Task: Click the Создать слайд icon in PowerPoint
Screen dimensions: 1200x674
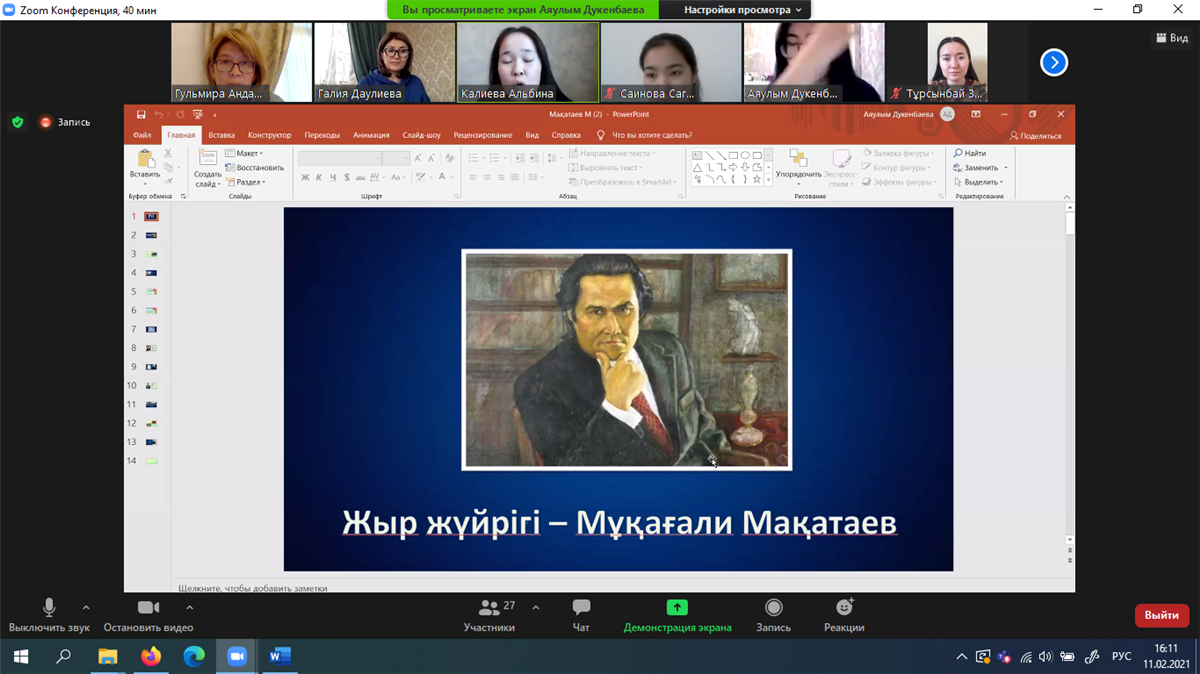Action: tap(208, 160)
